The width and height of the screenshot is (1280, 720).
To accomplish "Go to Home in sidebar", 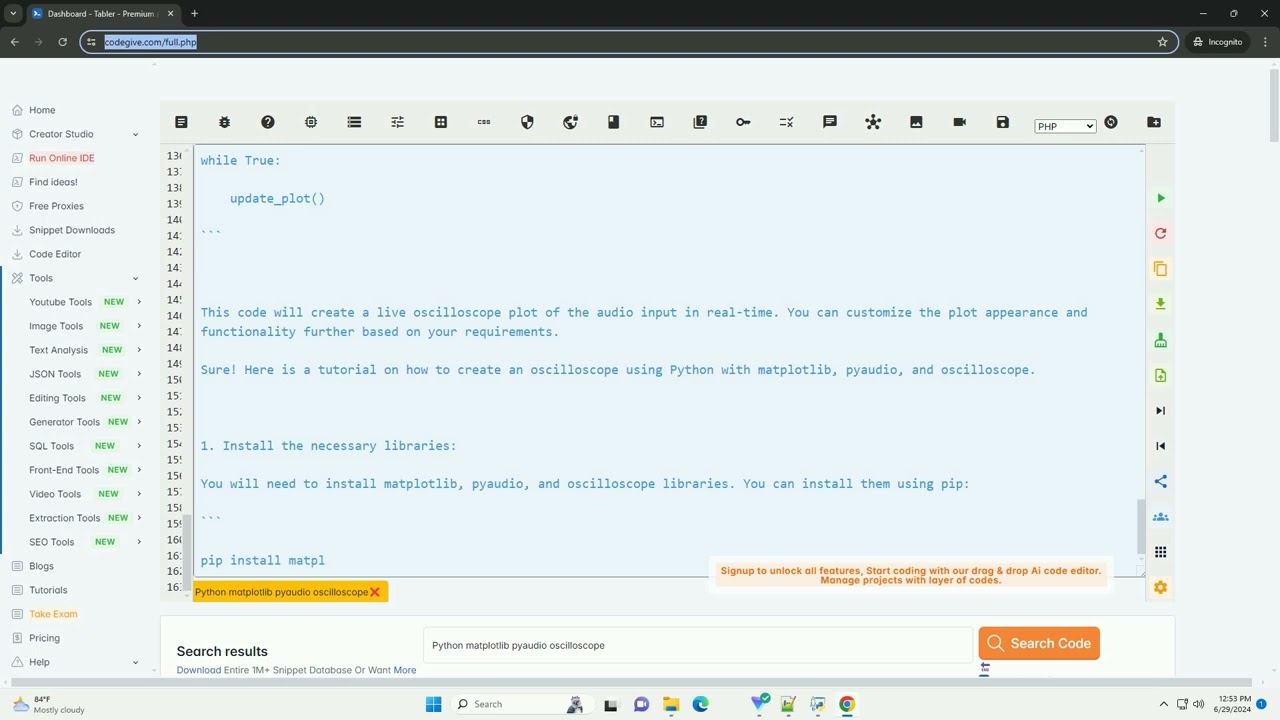I will point(42,110).
